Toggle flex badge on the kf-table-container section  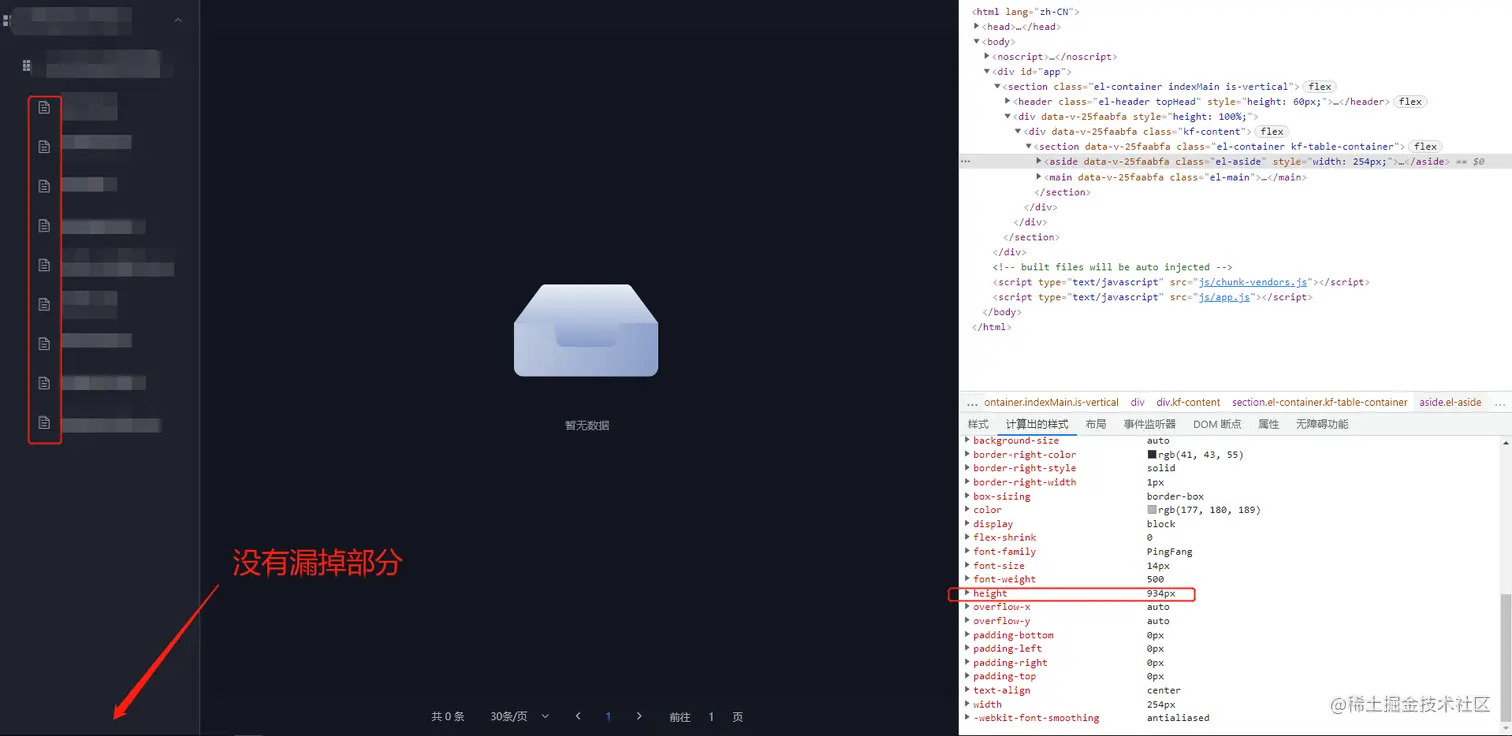pos(1425,147)
